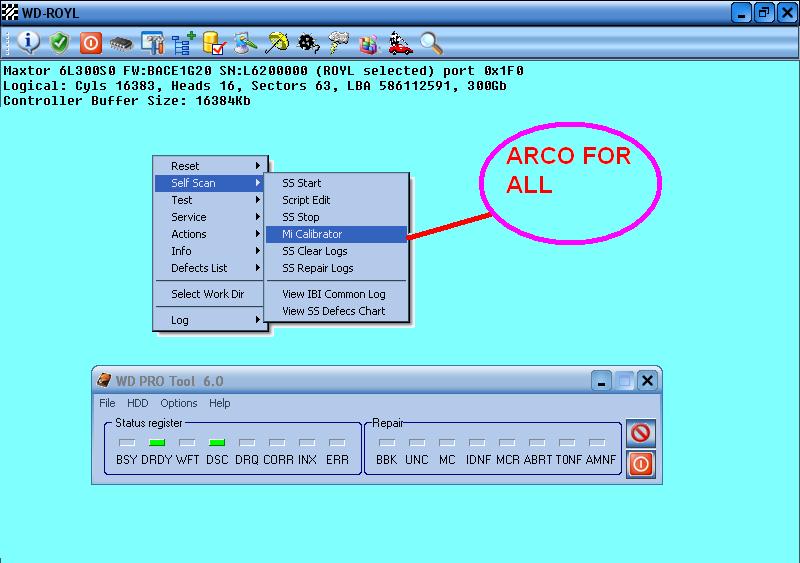Run Mi Calibrator from submenu

click(337, 234)
